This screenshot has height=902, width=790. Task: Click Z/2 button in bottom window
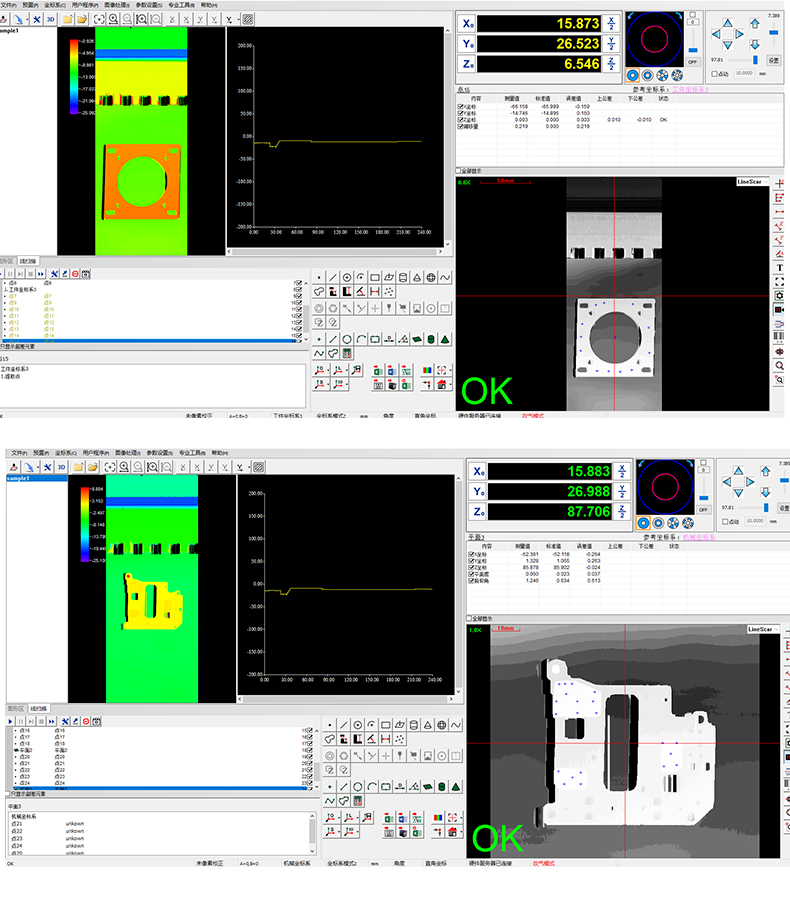point(622,511)
